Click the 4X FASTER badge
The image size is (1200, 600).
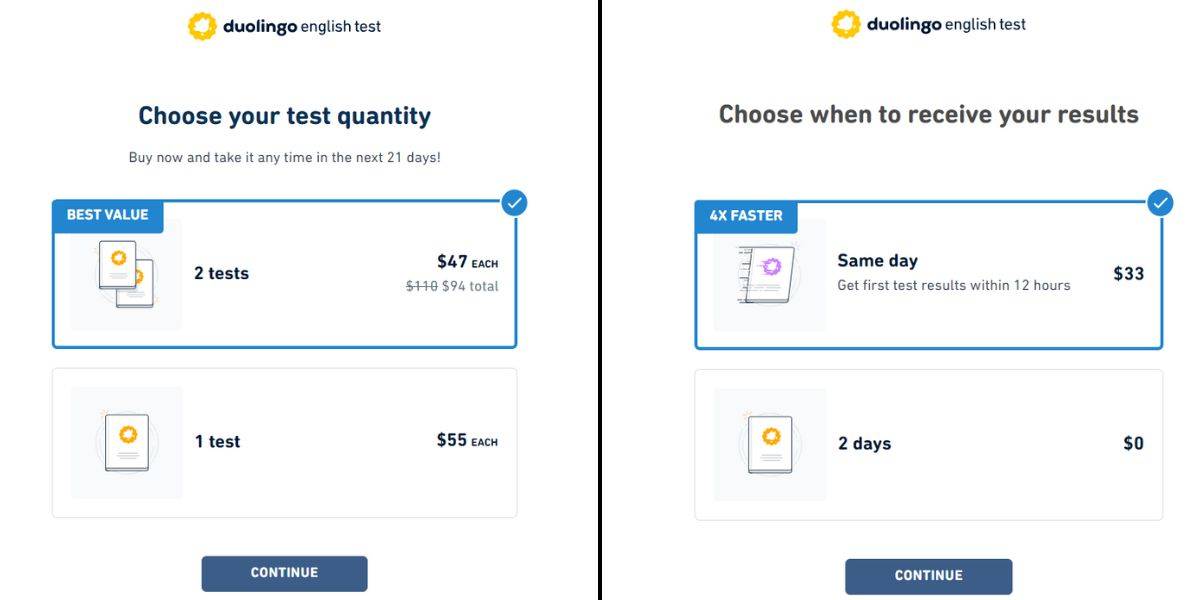(x=746, y=215)
